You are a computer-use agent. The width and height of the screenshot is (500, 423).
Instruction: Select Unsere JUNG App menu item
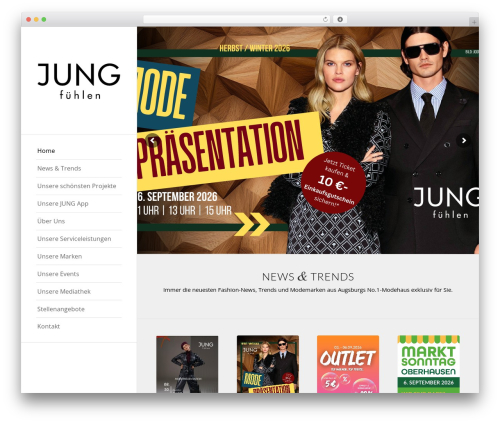[x=63, y=204]
